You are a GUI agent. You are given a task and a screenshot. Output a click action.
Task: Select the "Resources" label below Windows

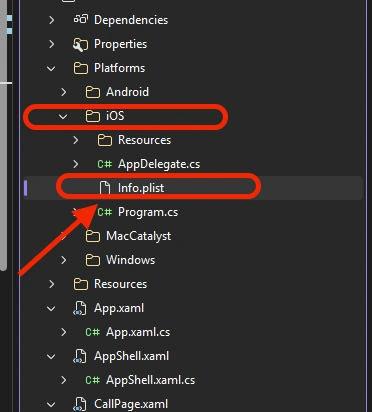coord(120,284)
